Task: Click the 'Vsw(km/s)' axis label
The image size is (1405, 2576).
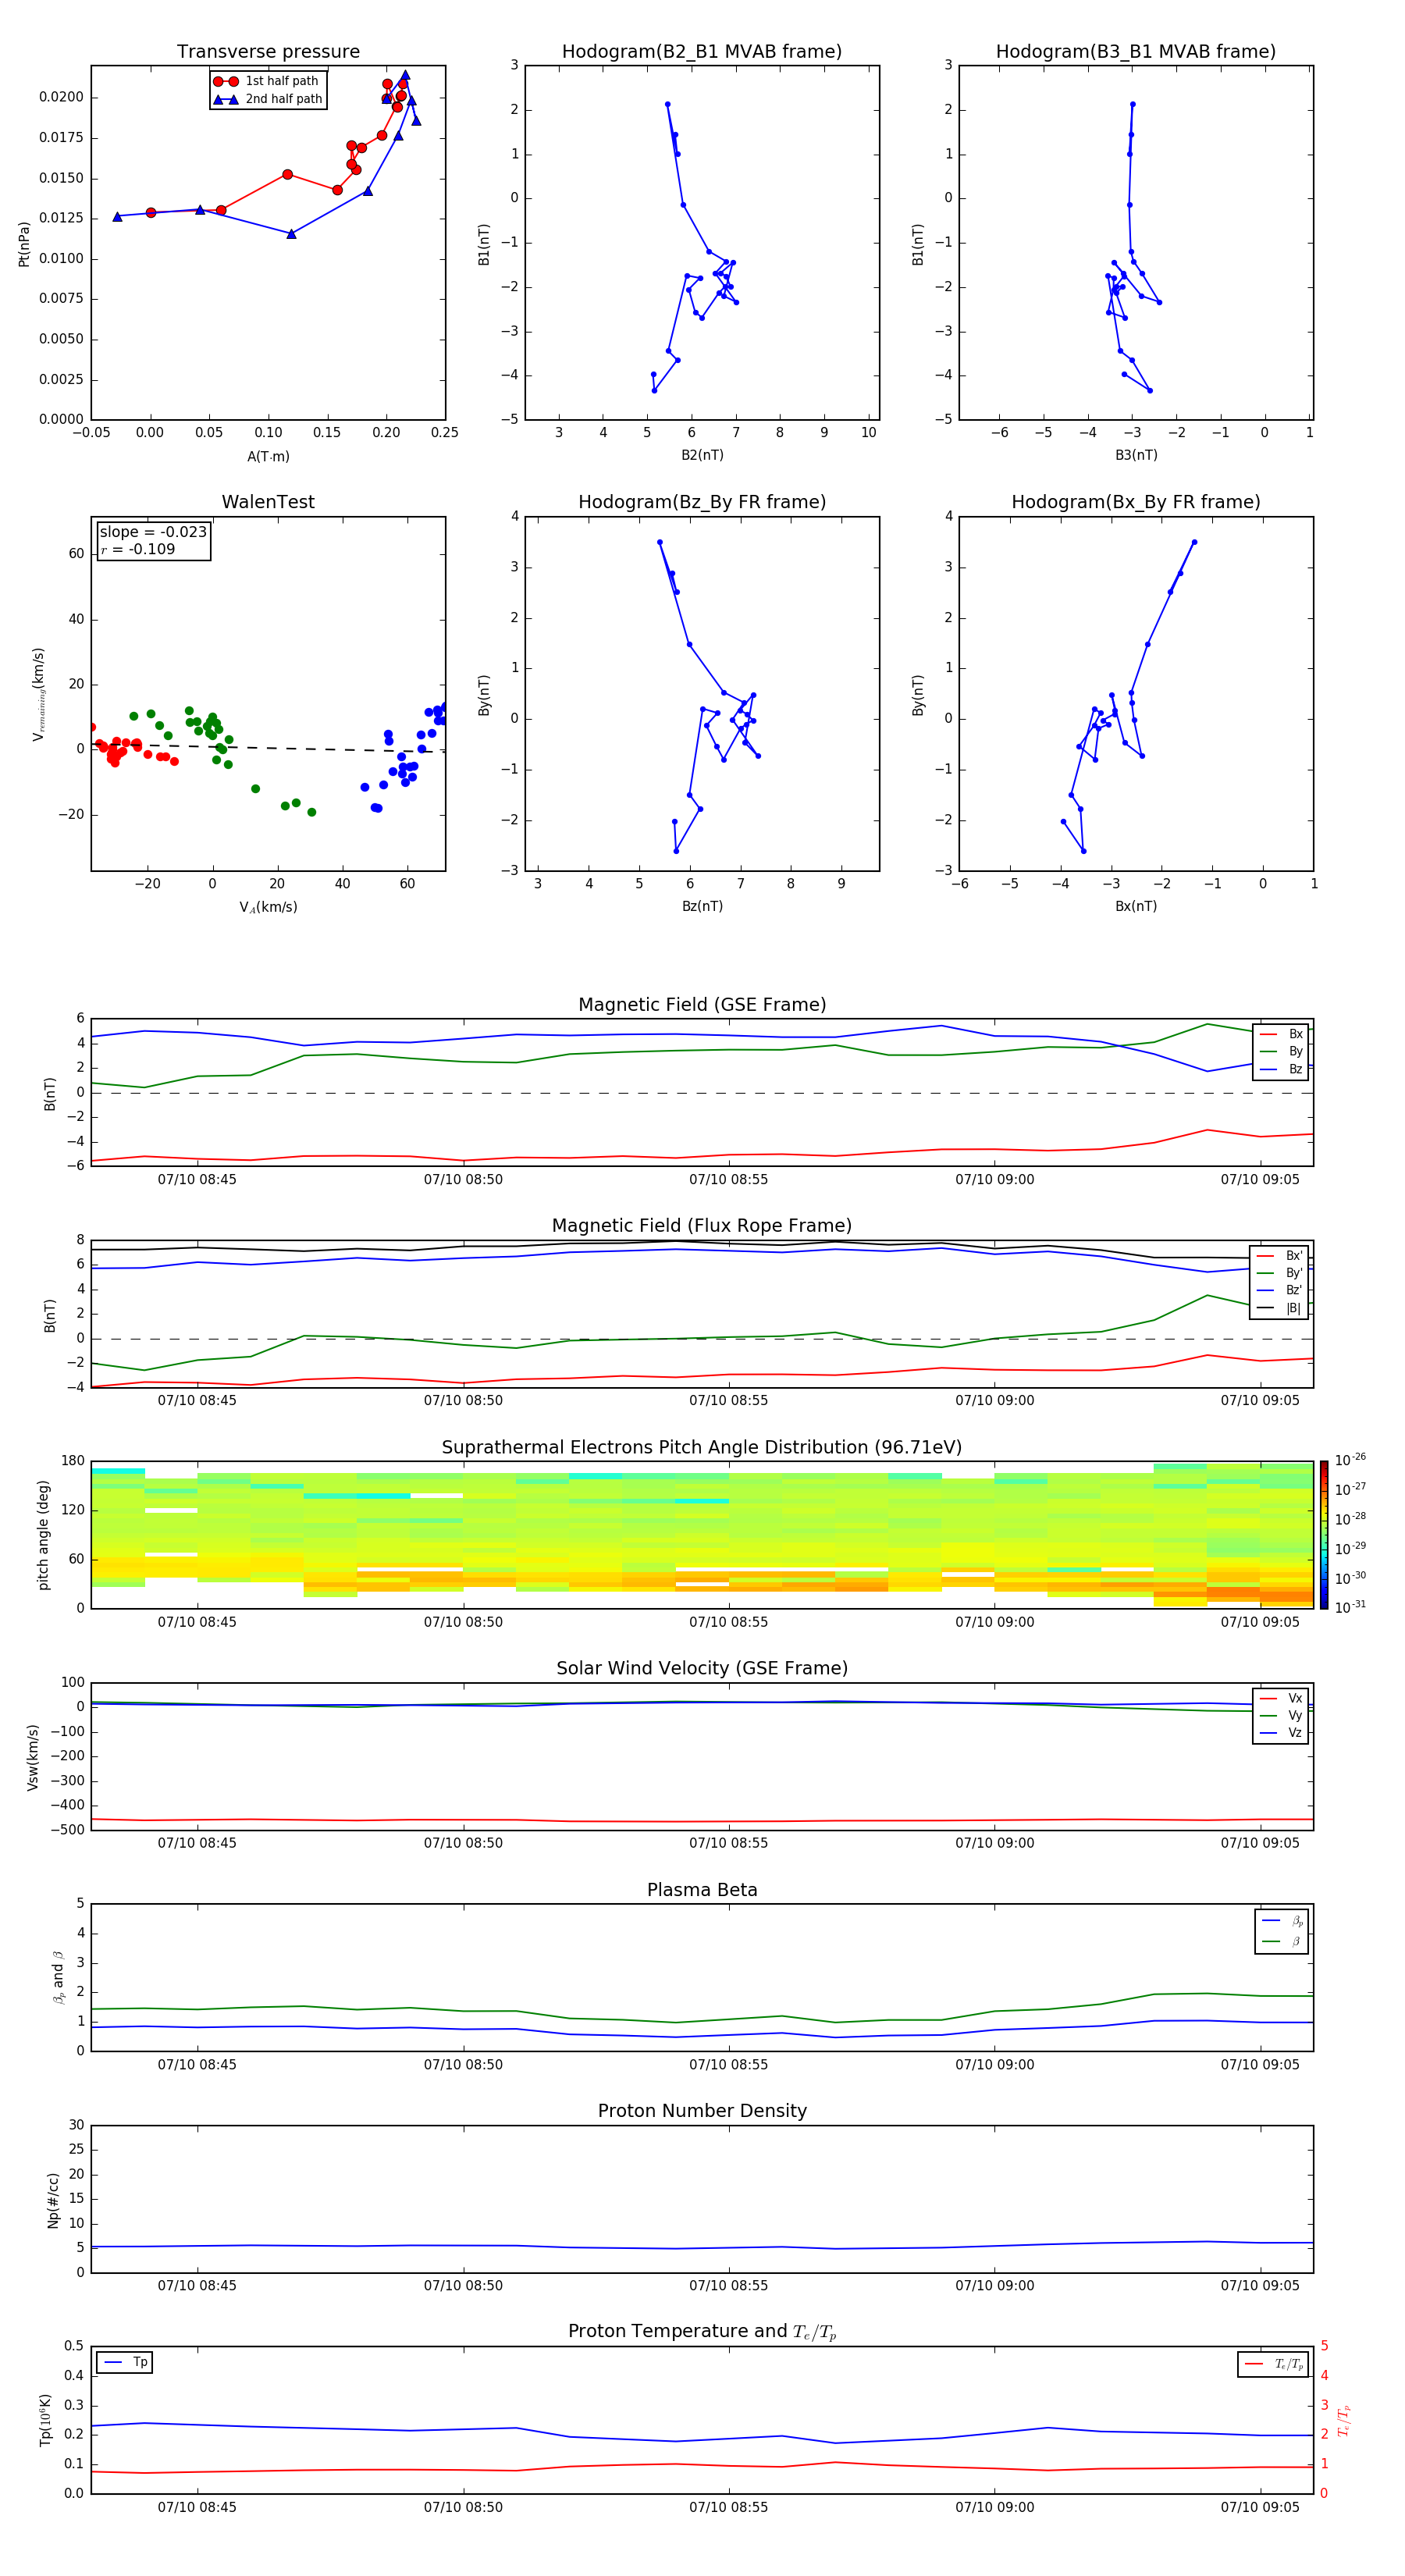Action: pyautogui.click(x=33, y=1757)
